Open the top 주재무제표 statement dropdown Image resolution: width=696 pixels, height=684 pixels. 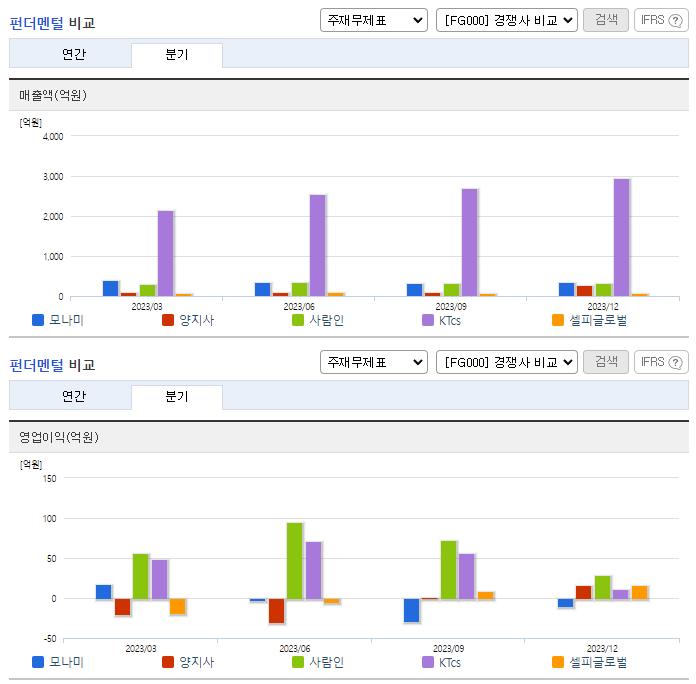[373, 20]
